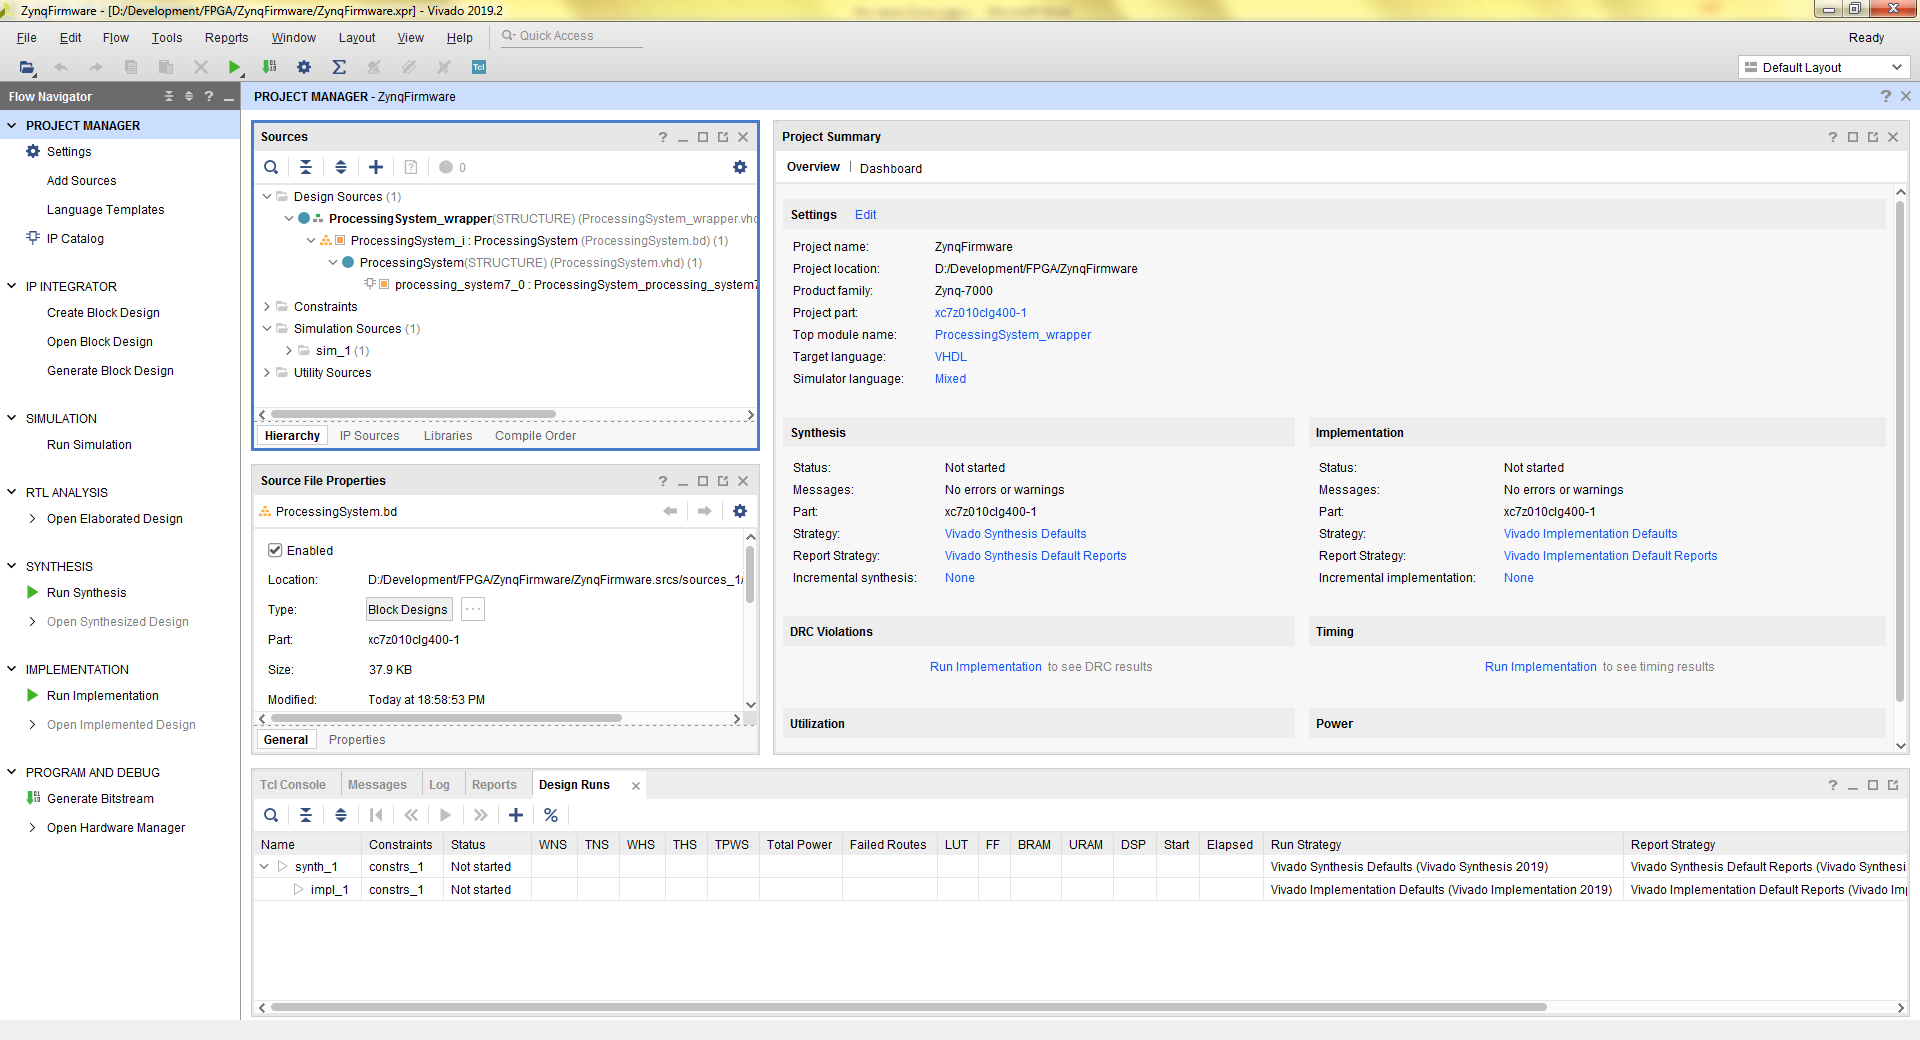Click the green Run toolbar arrow
This screenshot has width=1920, height=1040.
(234, 67)
